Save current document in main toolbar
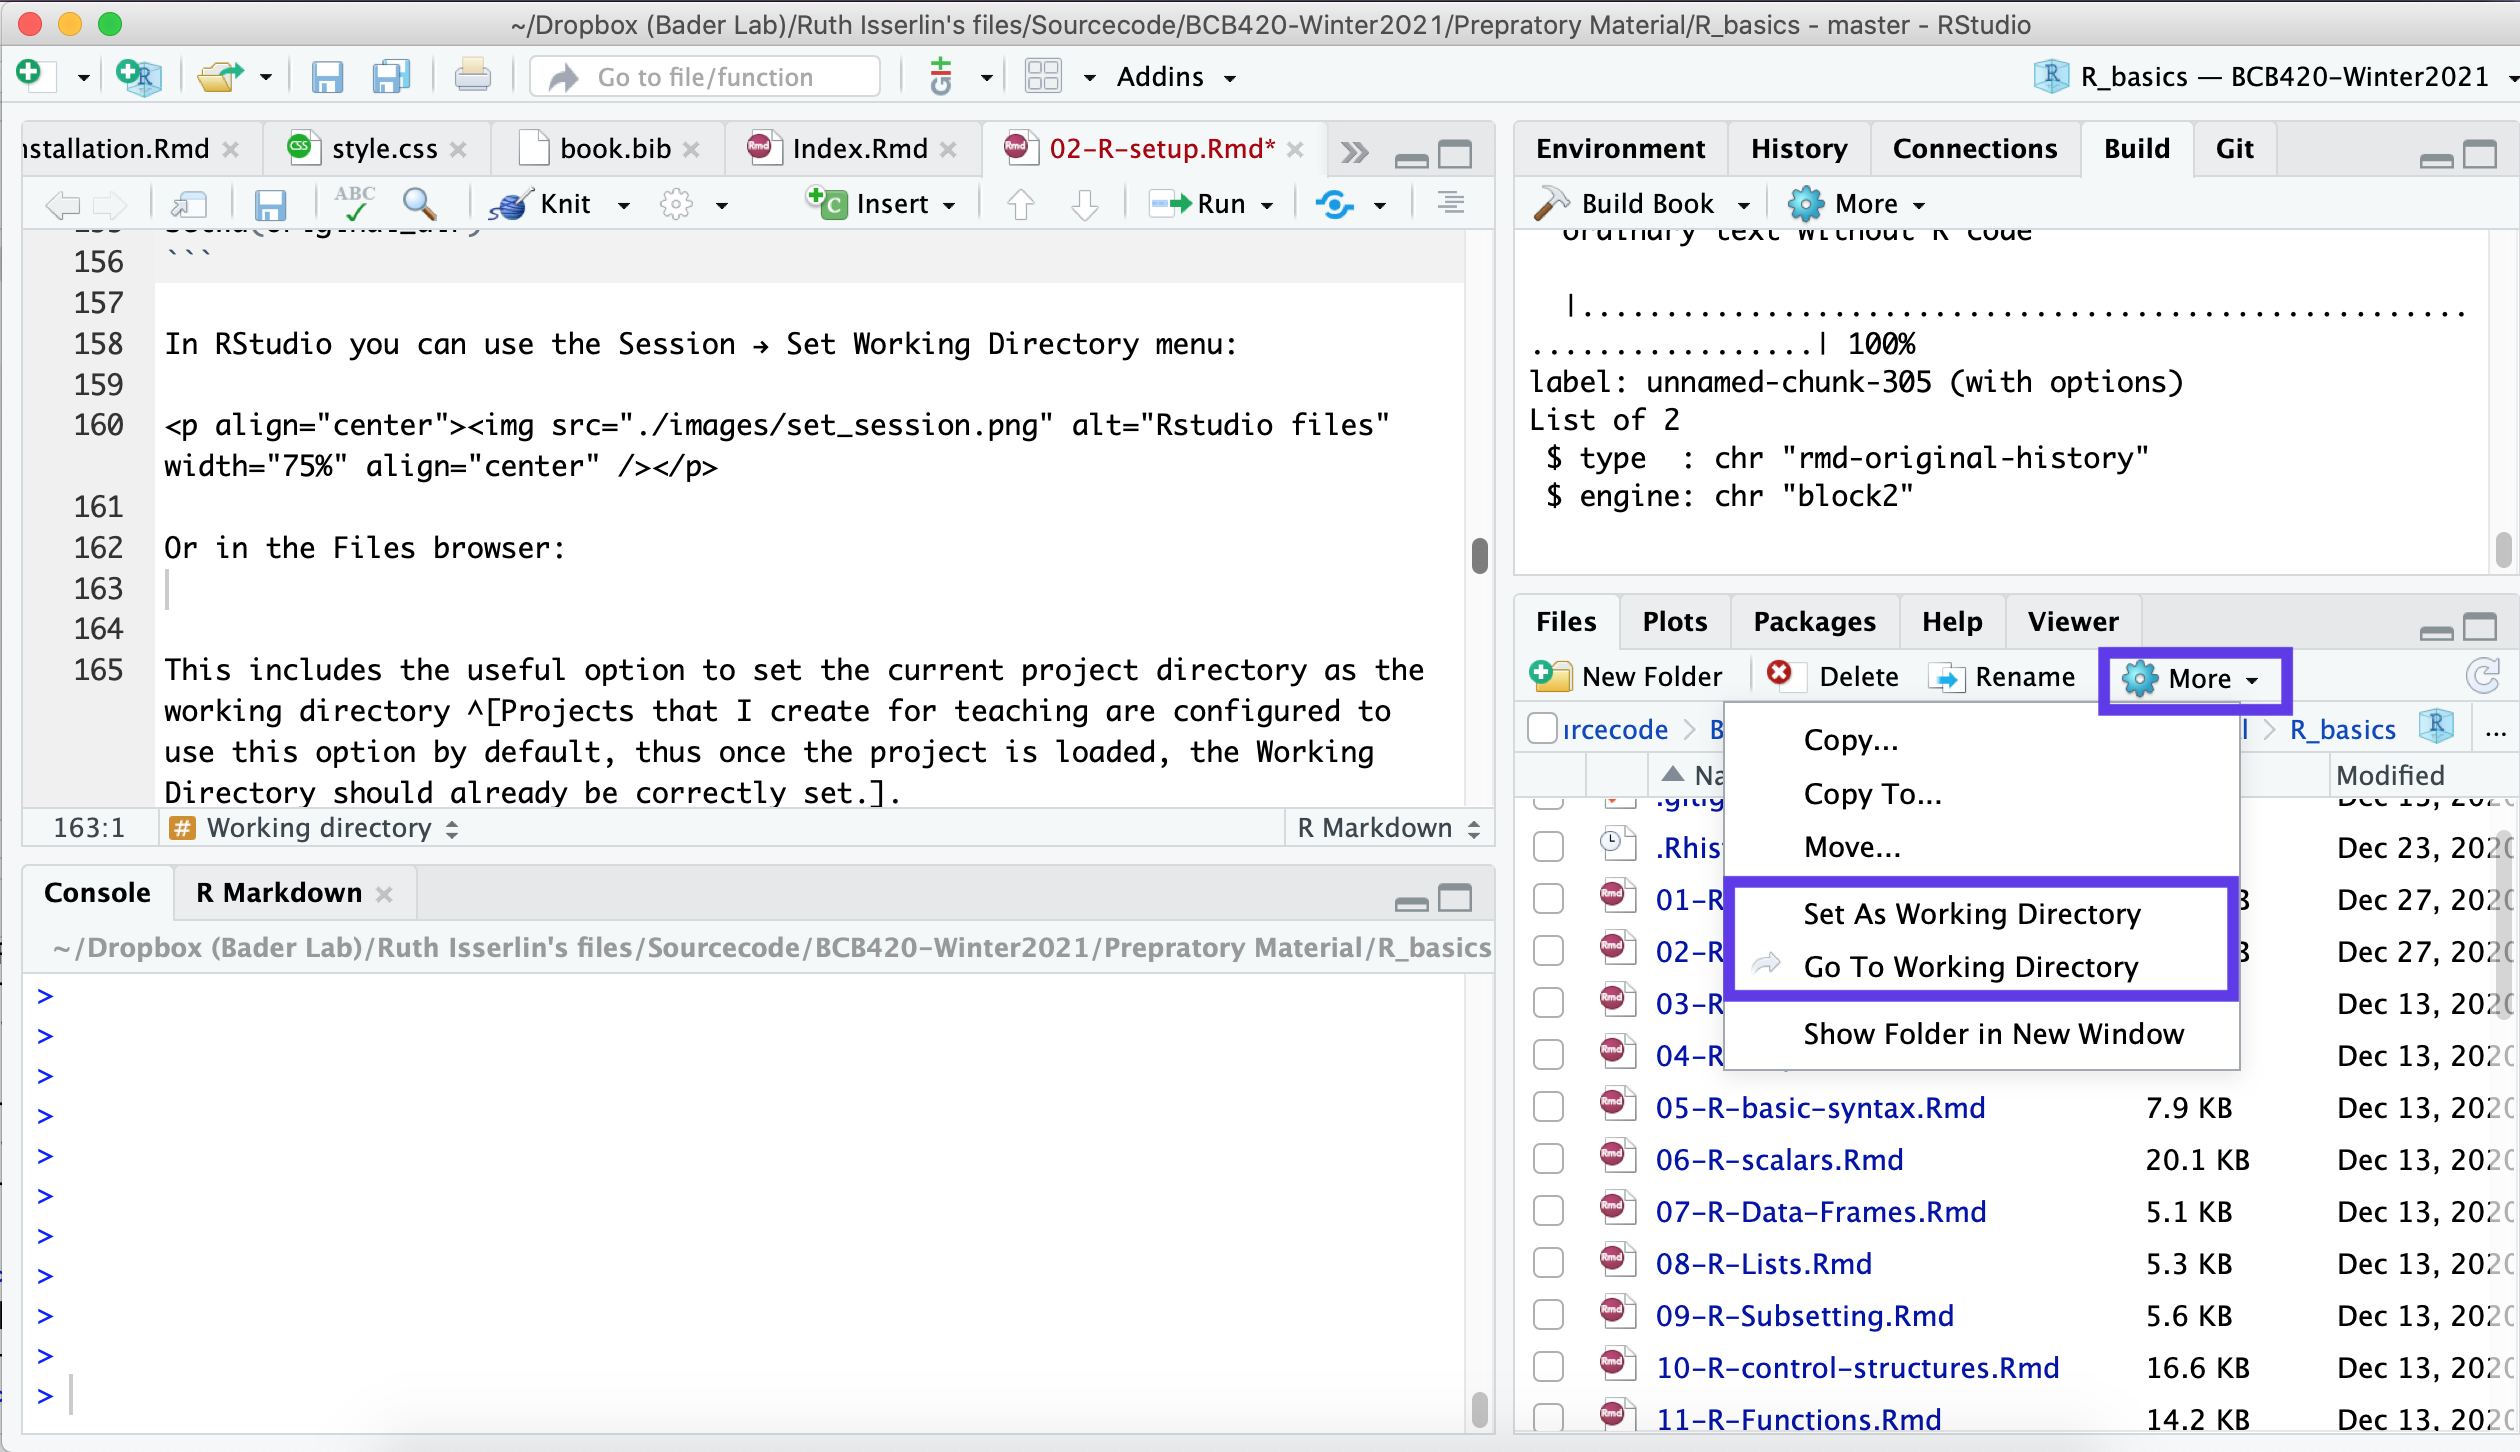 (326, 77)
